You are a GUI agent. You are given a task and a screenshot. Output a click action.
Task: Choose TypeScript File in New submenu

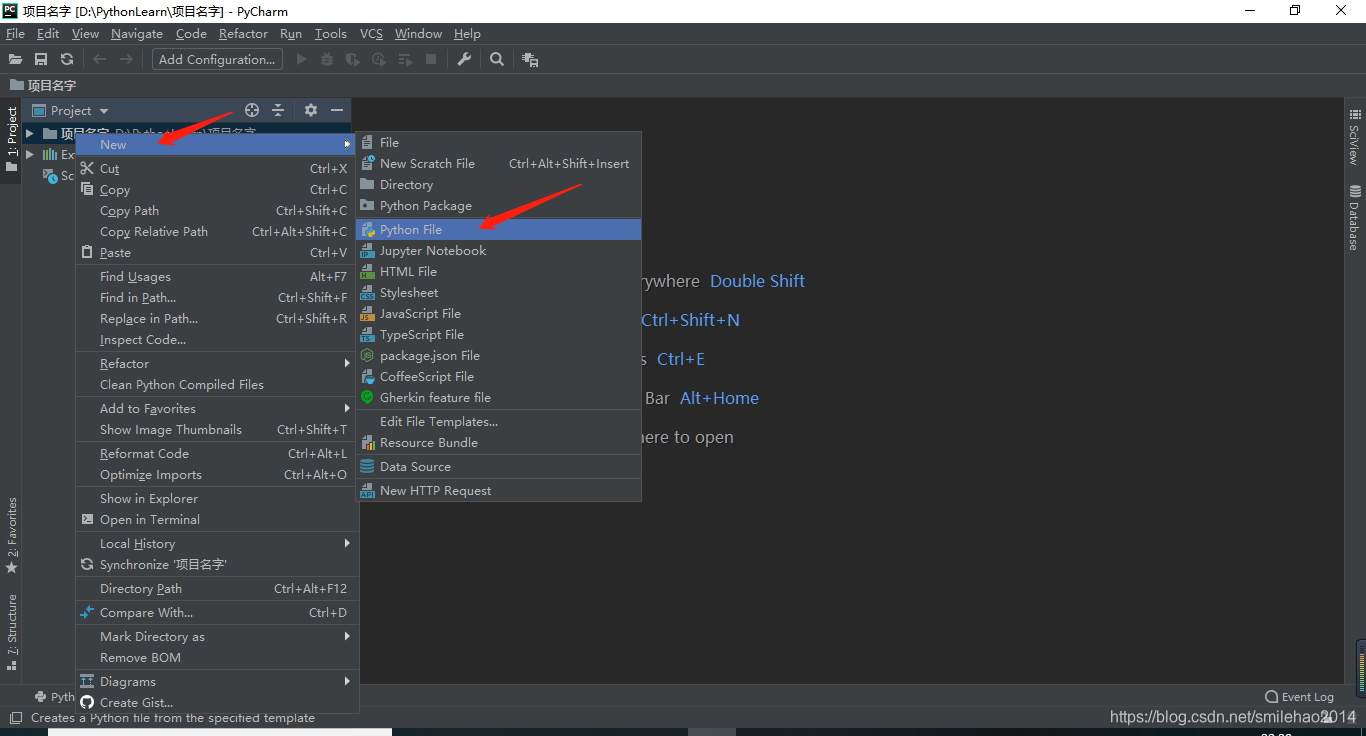point(498,334)
